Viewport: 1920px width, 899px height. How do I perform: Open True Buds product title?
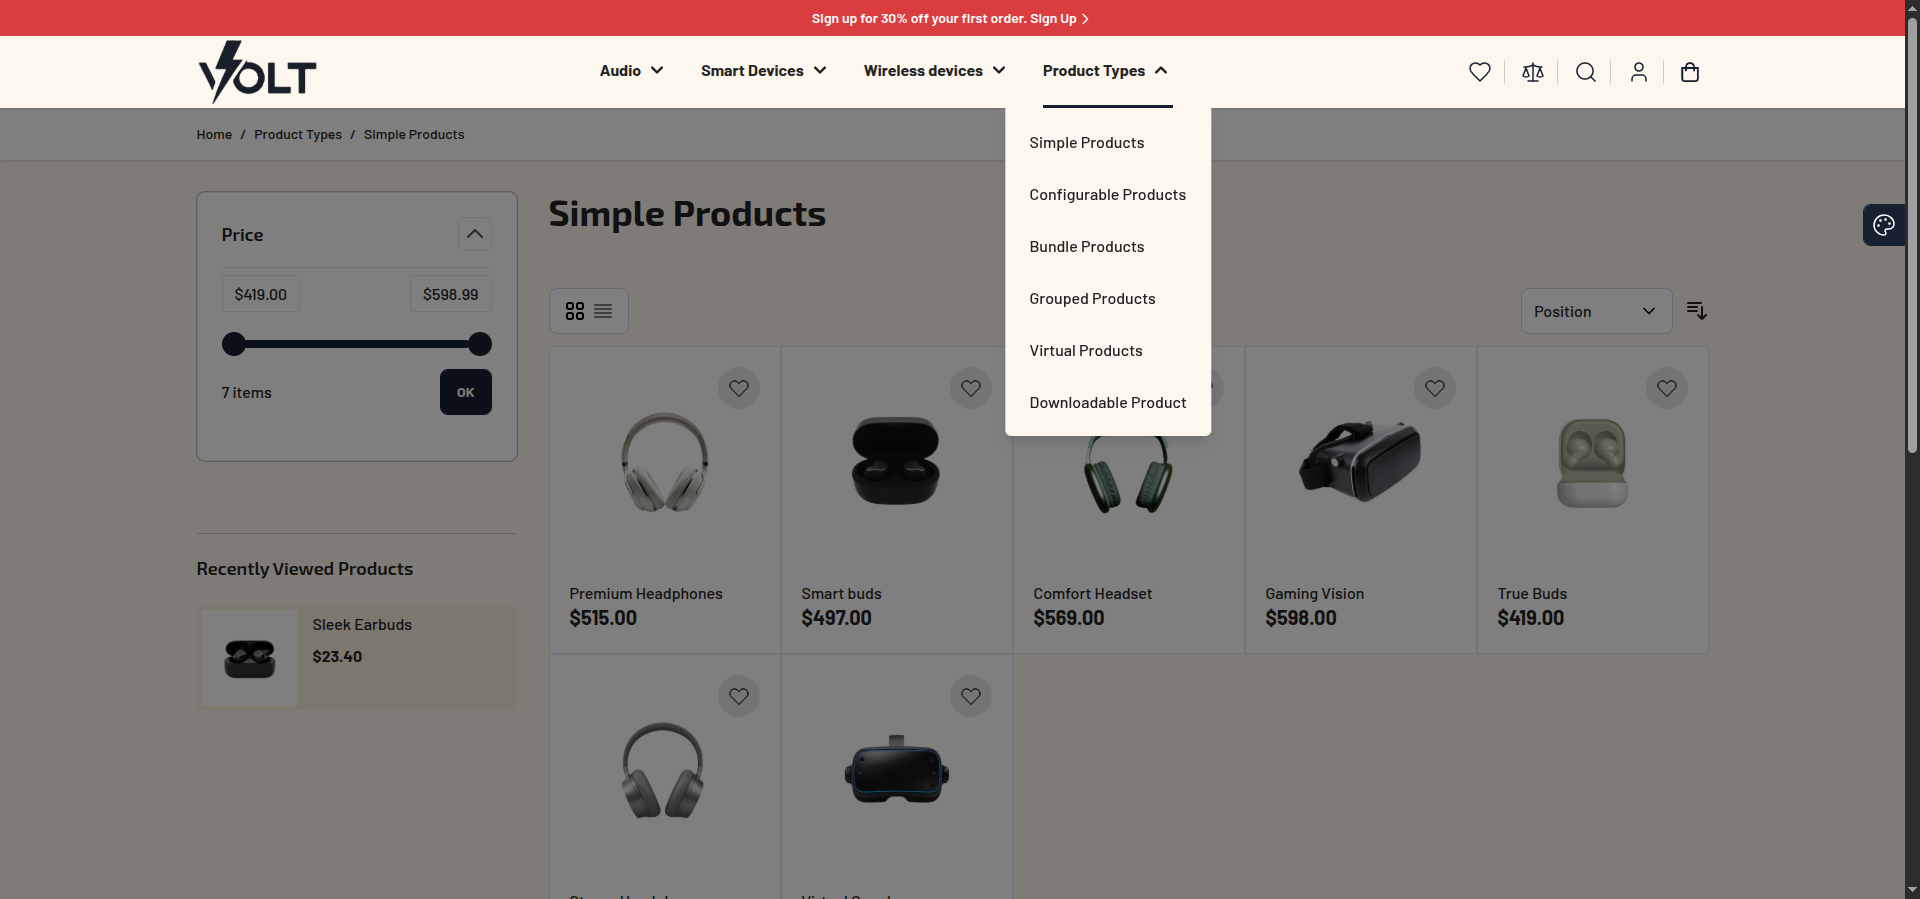1532,594
